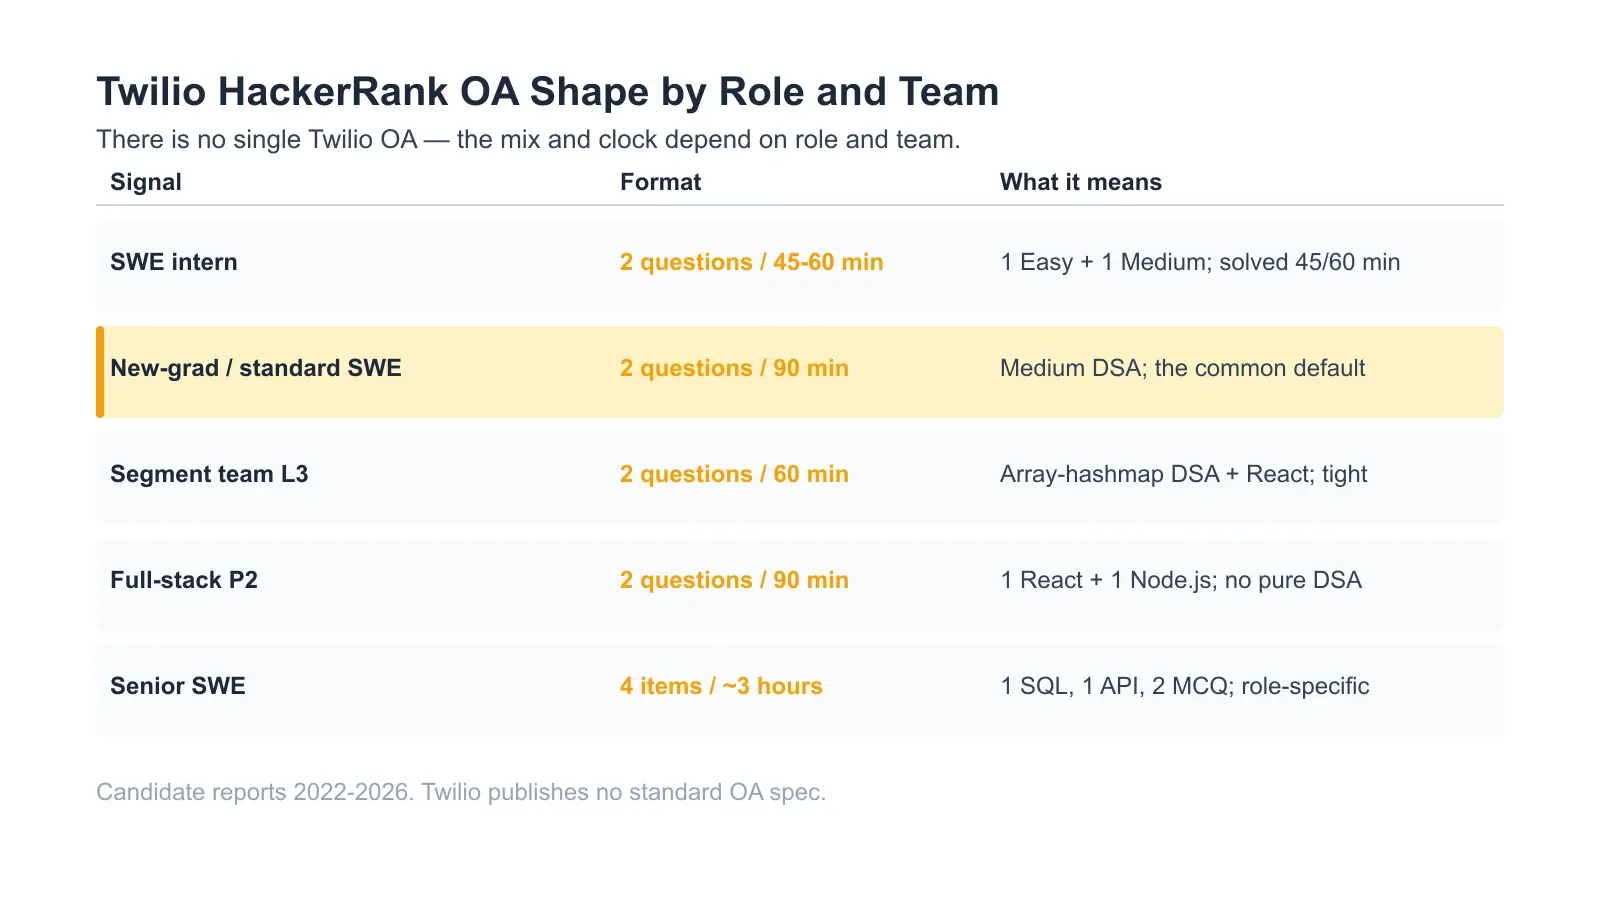
Task: Click '1 SQL, 1 API, 2 MCQ; role-specific'
Action: [x=1185, y=686]
